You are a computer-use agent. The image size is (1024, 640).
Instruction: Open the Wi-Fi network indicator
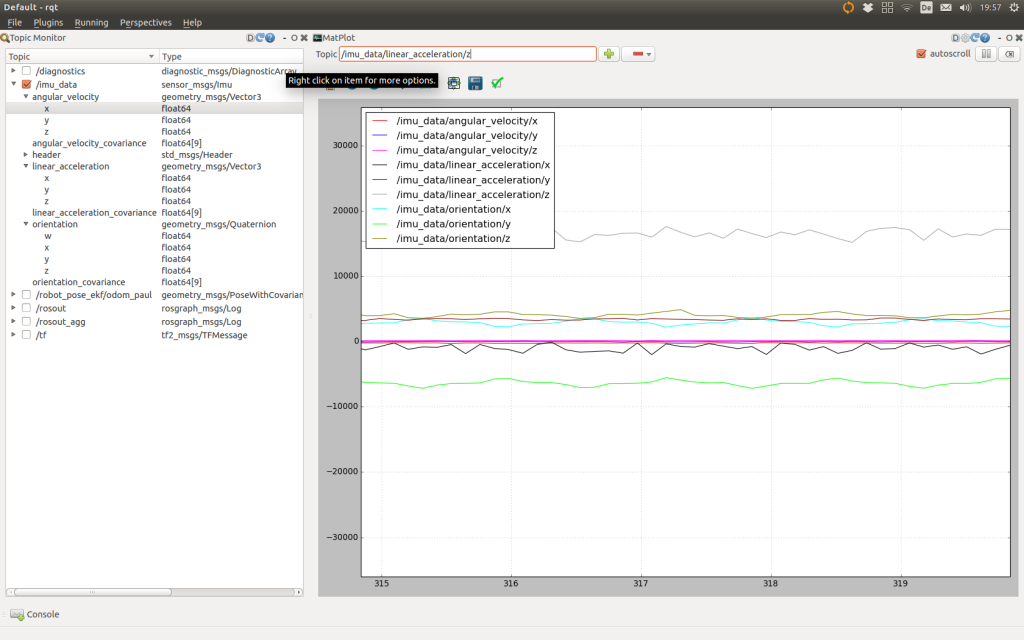[x=906, y=7]
